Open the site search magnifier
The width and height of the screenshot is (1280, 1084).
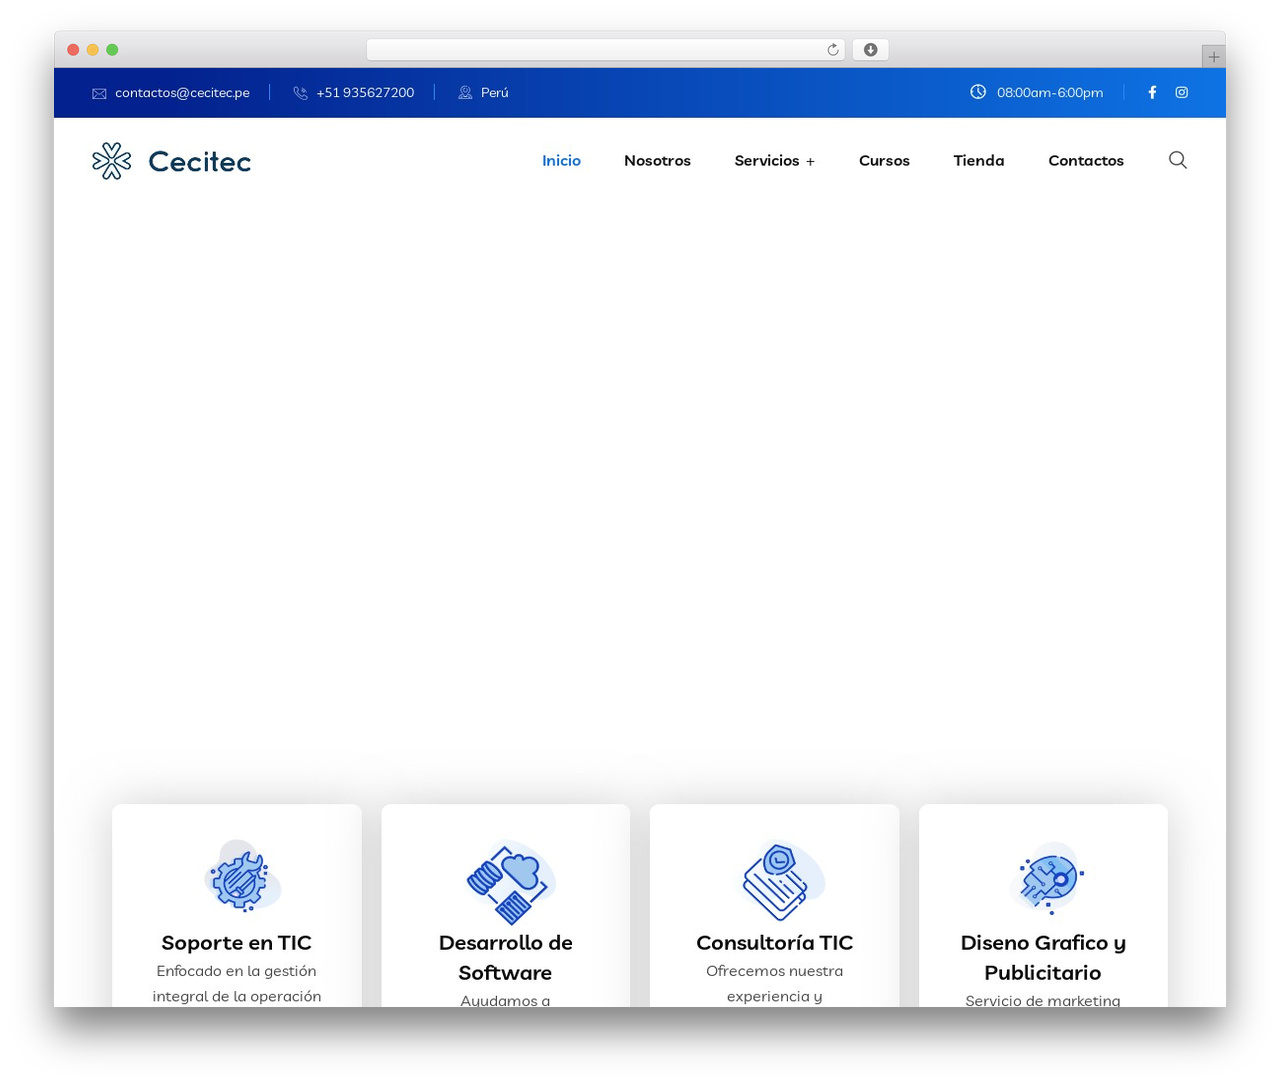tap(1178, 160)
